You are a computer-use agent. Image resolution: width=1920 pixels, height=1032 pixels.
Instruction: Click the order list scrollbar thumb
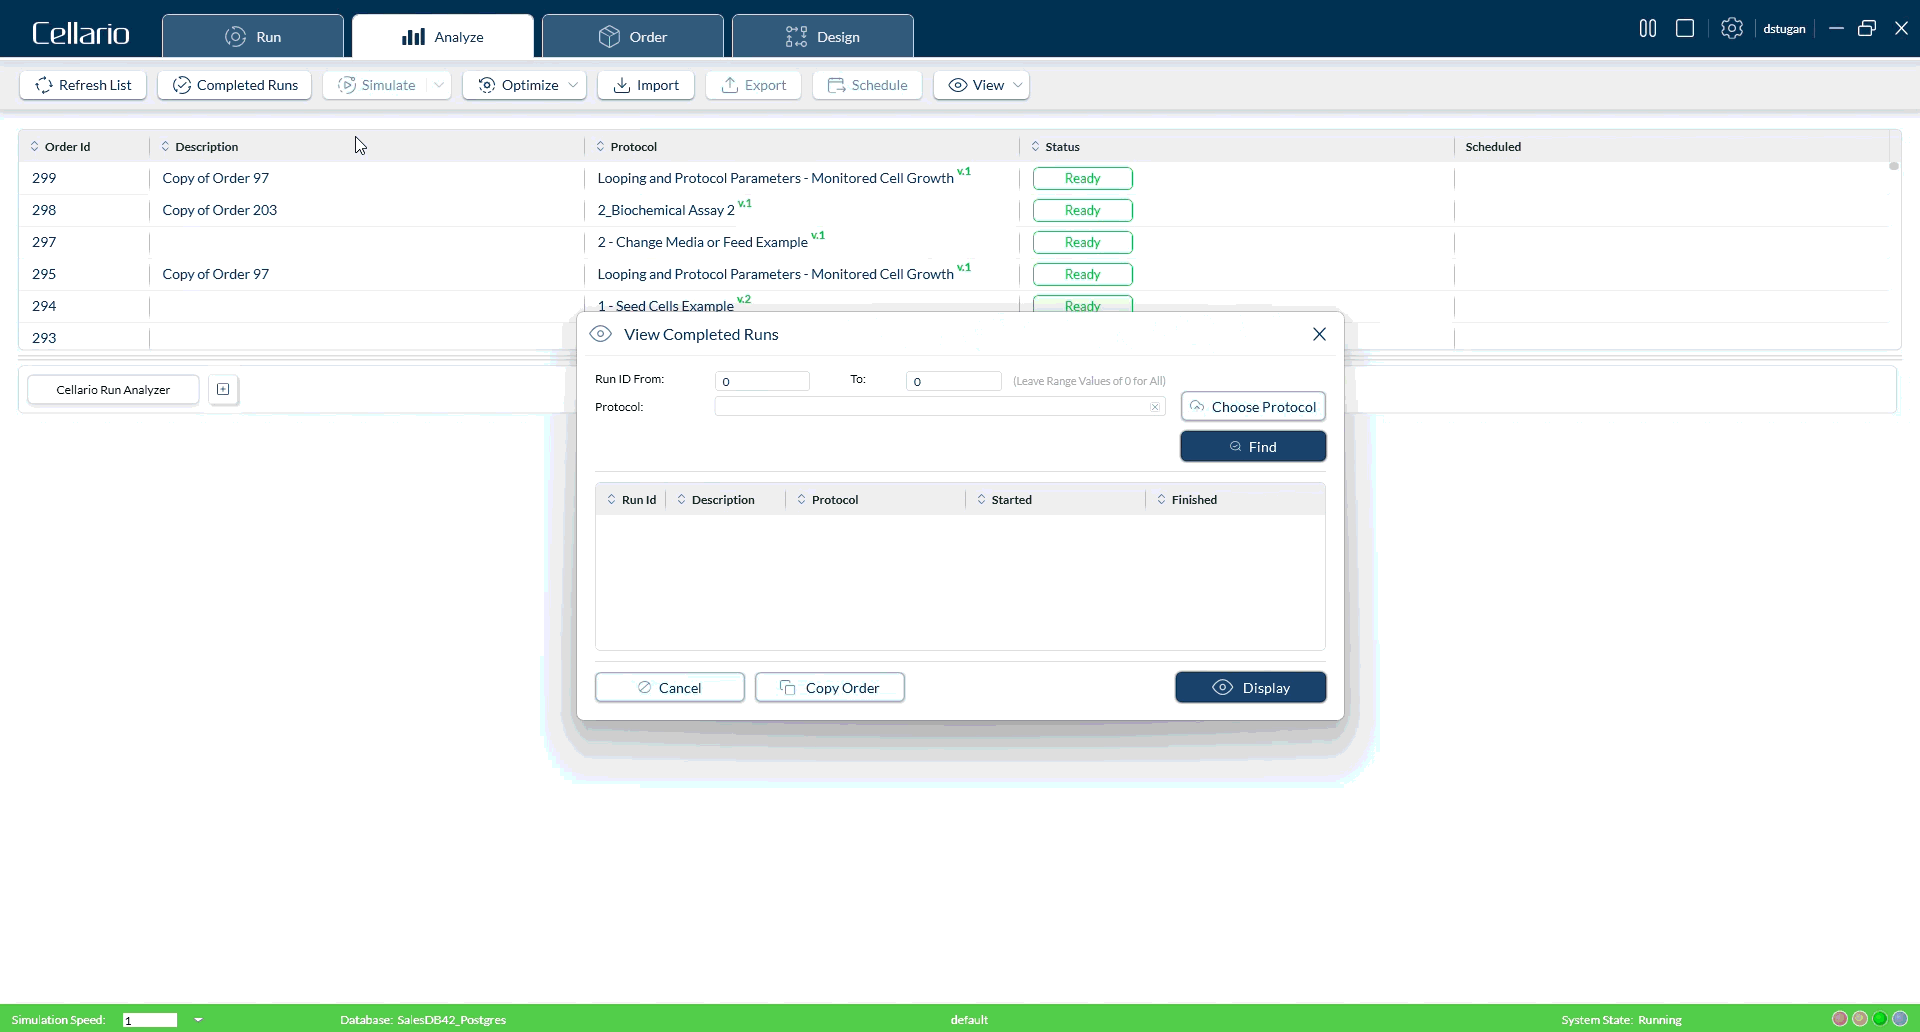tap(1893, 166)
